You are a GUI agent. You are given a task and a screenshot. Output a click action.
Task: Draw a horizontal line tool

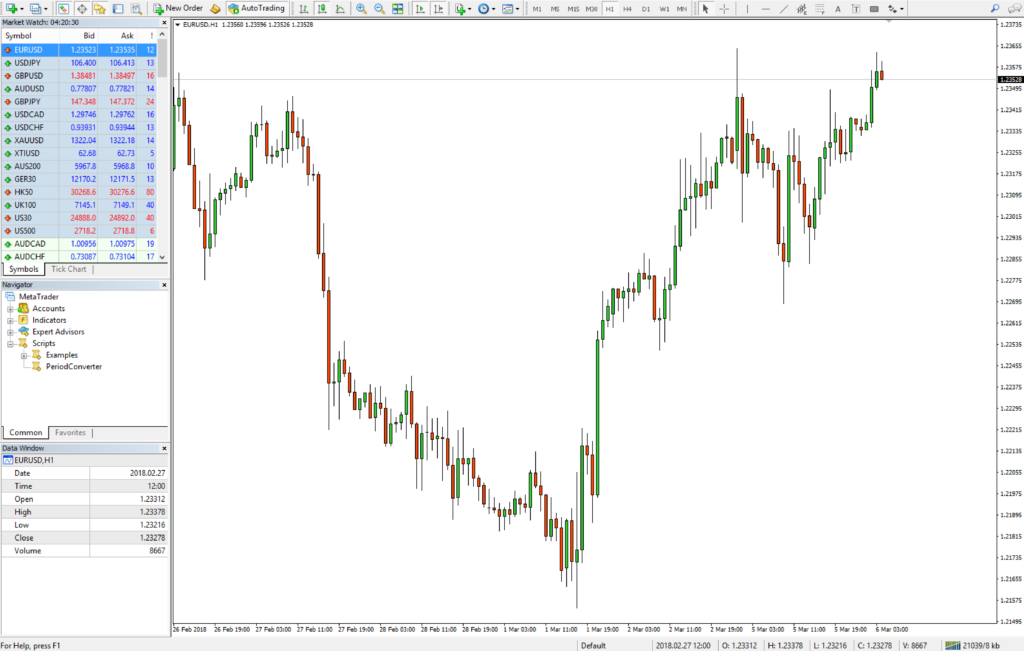(765, 8)
